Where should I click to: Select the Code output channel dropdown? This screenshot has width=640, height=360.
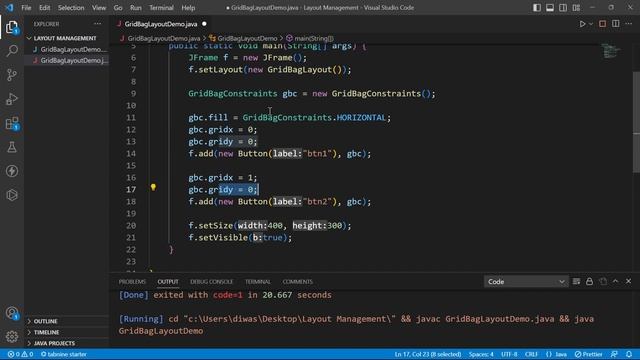tap(526, 282)
